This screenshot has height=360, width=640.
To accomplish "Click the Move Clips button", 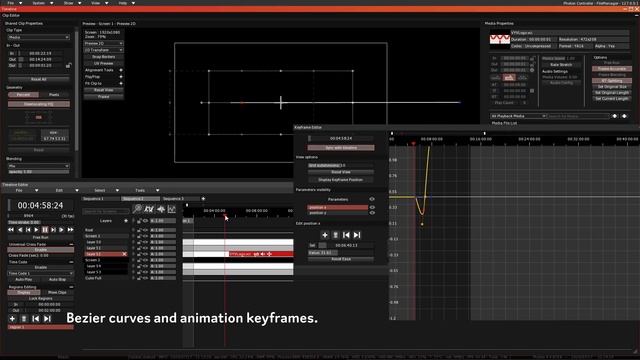I will 58,292.
